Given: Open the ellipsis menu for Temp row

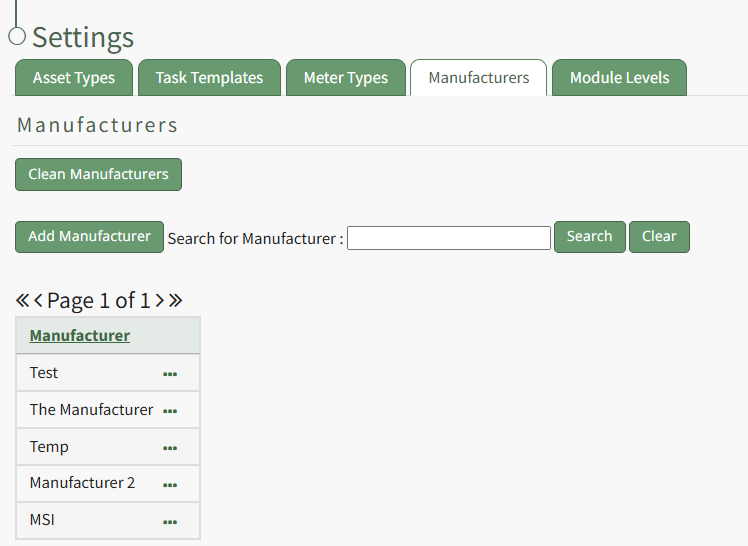Looking at the screenshot, I should [x=170, y=448].
